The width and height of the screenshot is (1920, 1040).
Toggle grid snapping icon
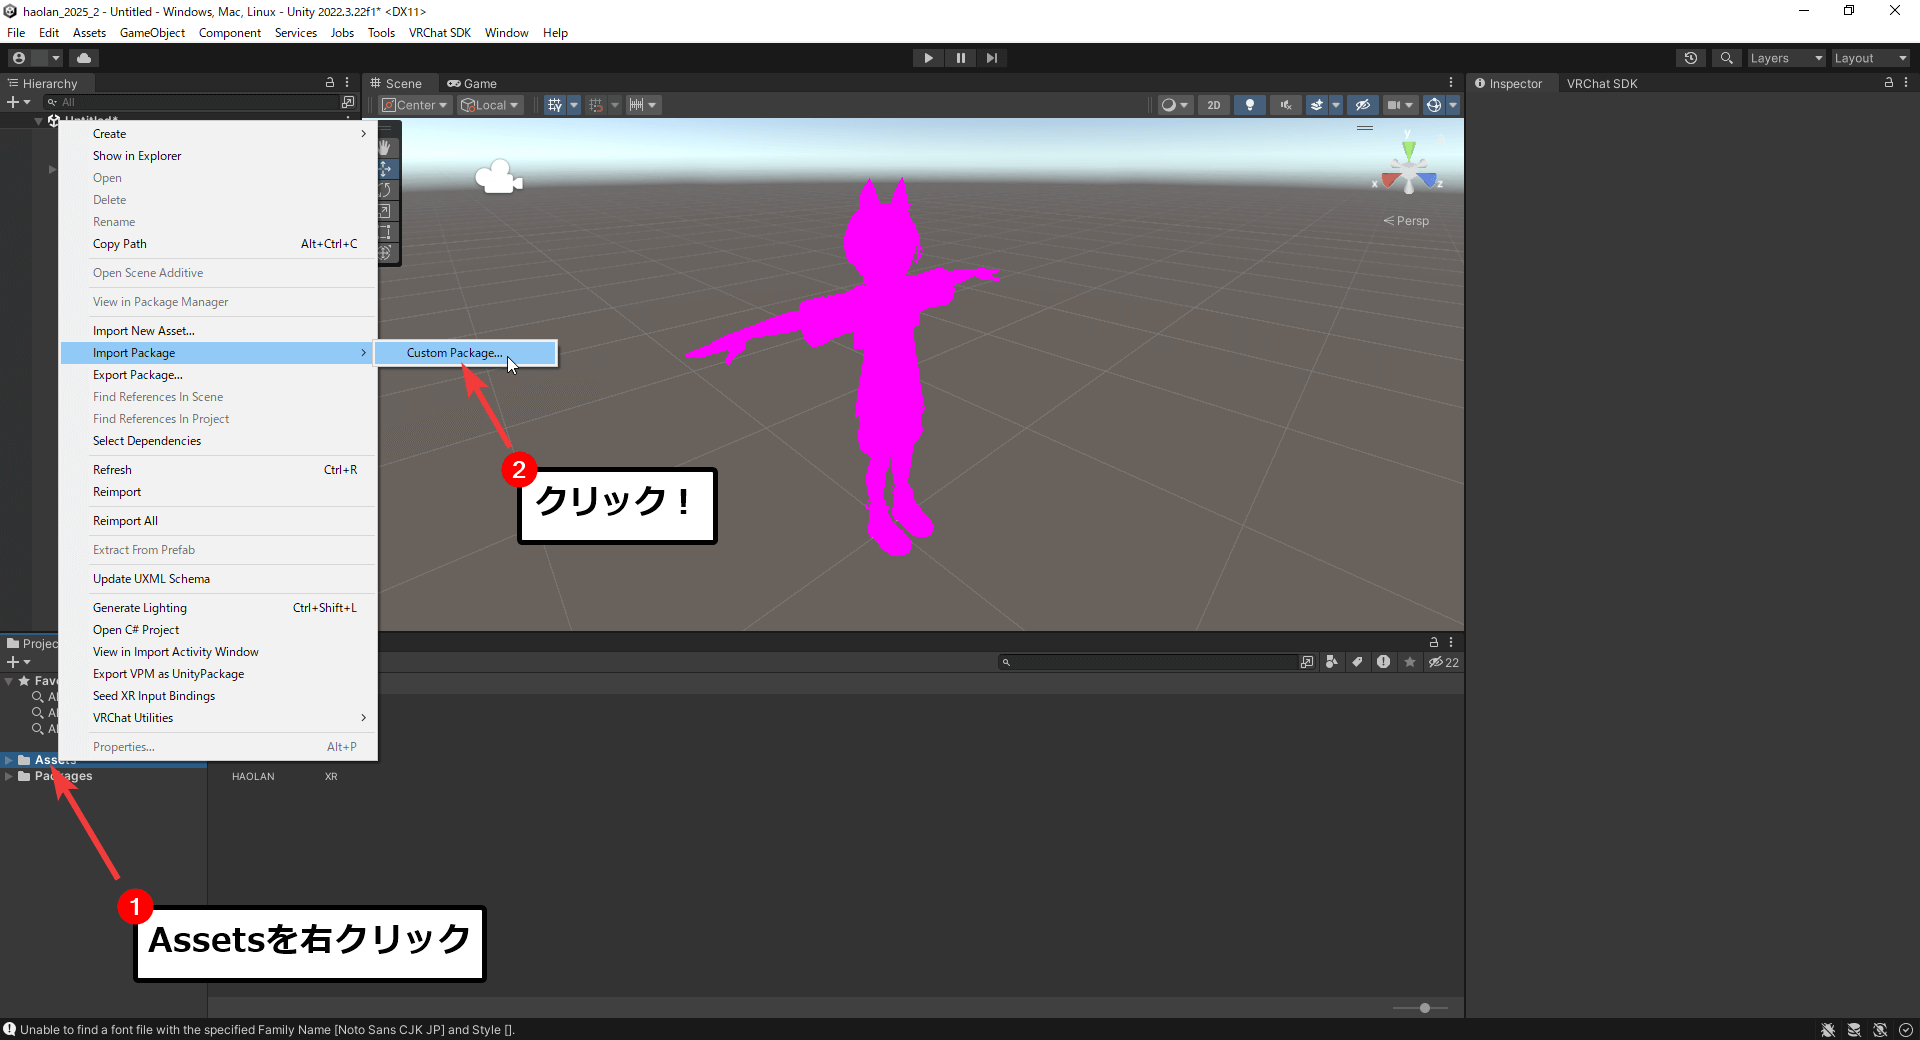(x=596, y=105)
